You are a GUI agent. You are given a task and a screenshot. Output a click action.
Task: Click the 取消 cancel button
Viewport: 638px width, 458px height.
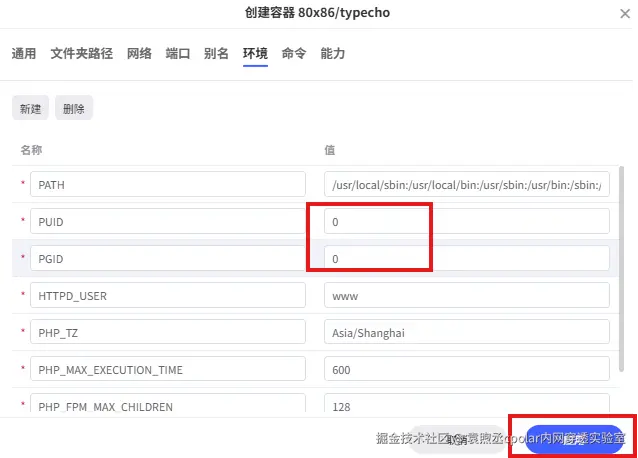coord(457,439)
